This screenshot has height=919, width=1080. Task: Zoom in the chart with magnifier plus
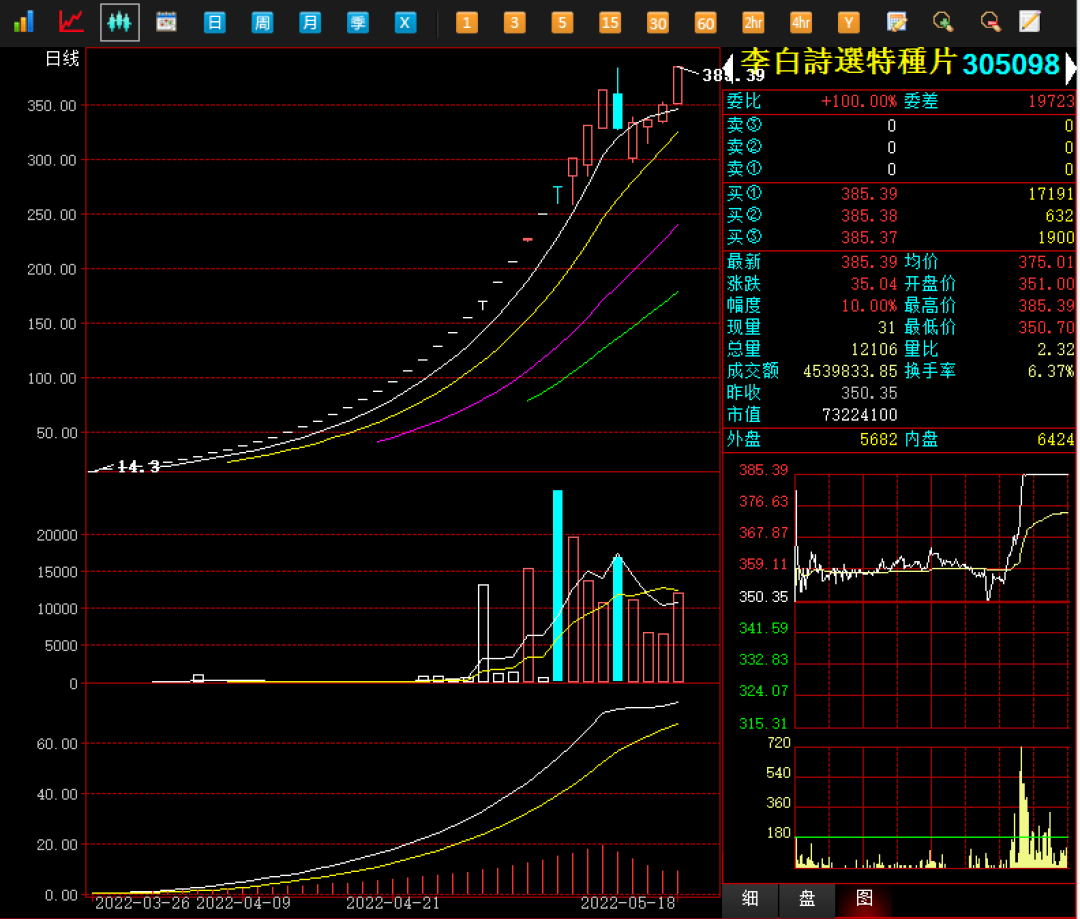tap(943, 22)
